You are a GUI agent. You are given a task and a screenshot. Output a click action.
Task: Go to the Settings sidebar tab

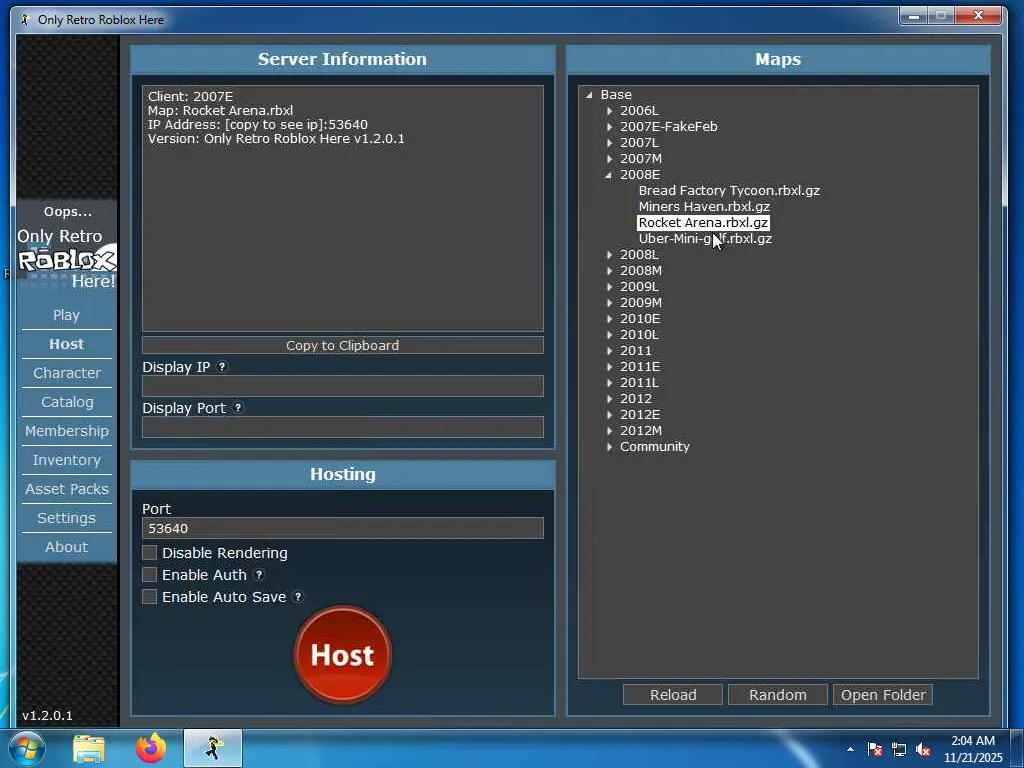click(x=67, y=518)
